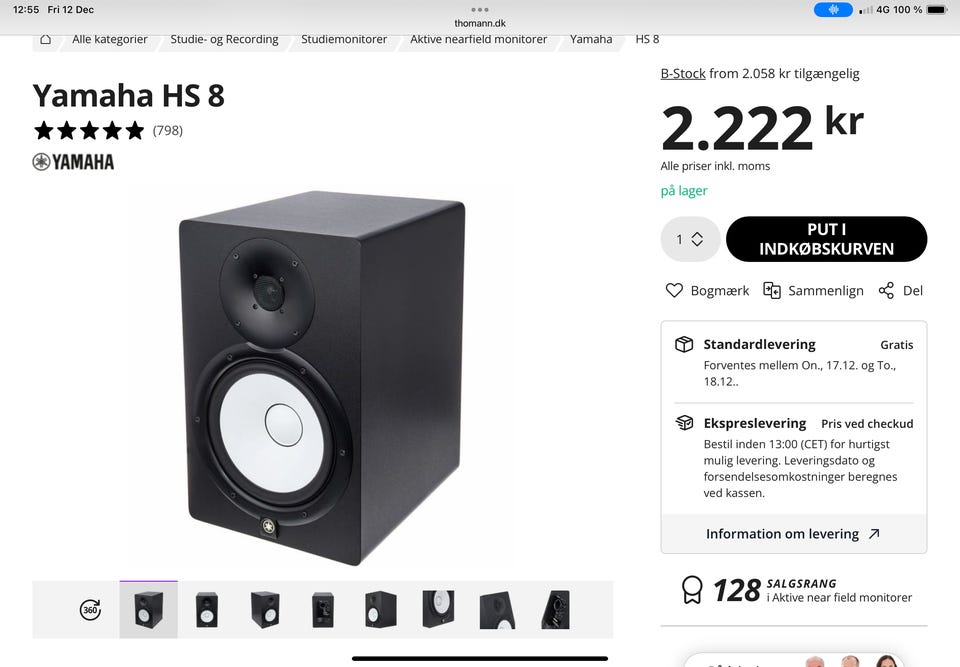Open the 798 reviews count
Image resolution: width=960 pixels, height=667 pixels.
click(x=168, y=130)
